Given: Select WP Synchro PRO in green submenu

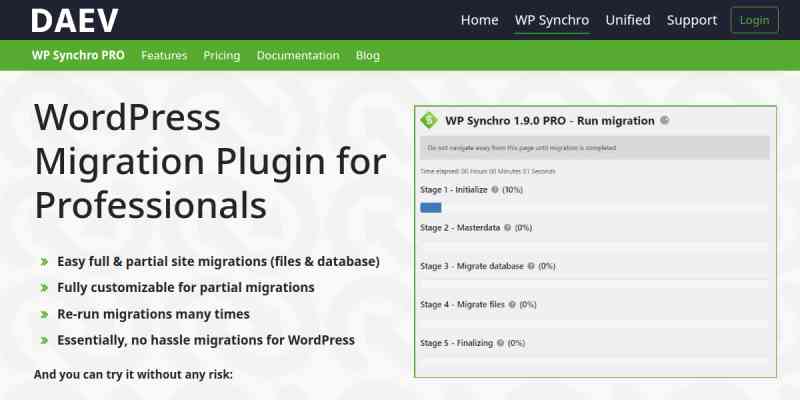Looking at the screenshot, I should (x=78, y=55).
